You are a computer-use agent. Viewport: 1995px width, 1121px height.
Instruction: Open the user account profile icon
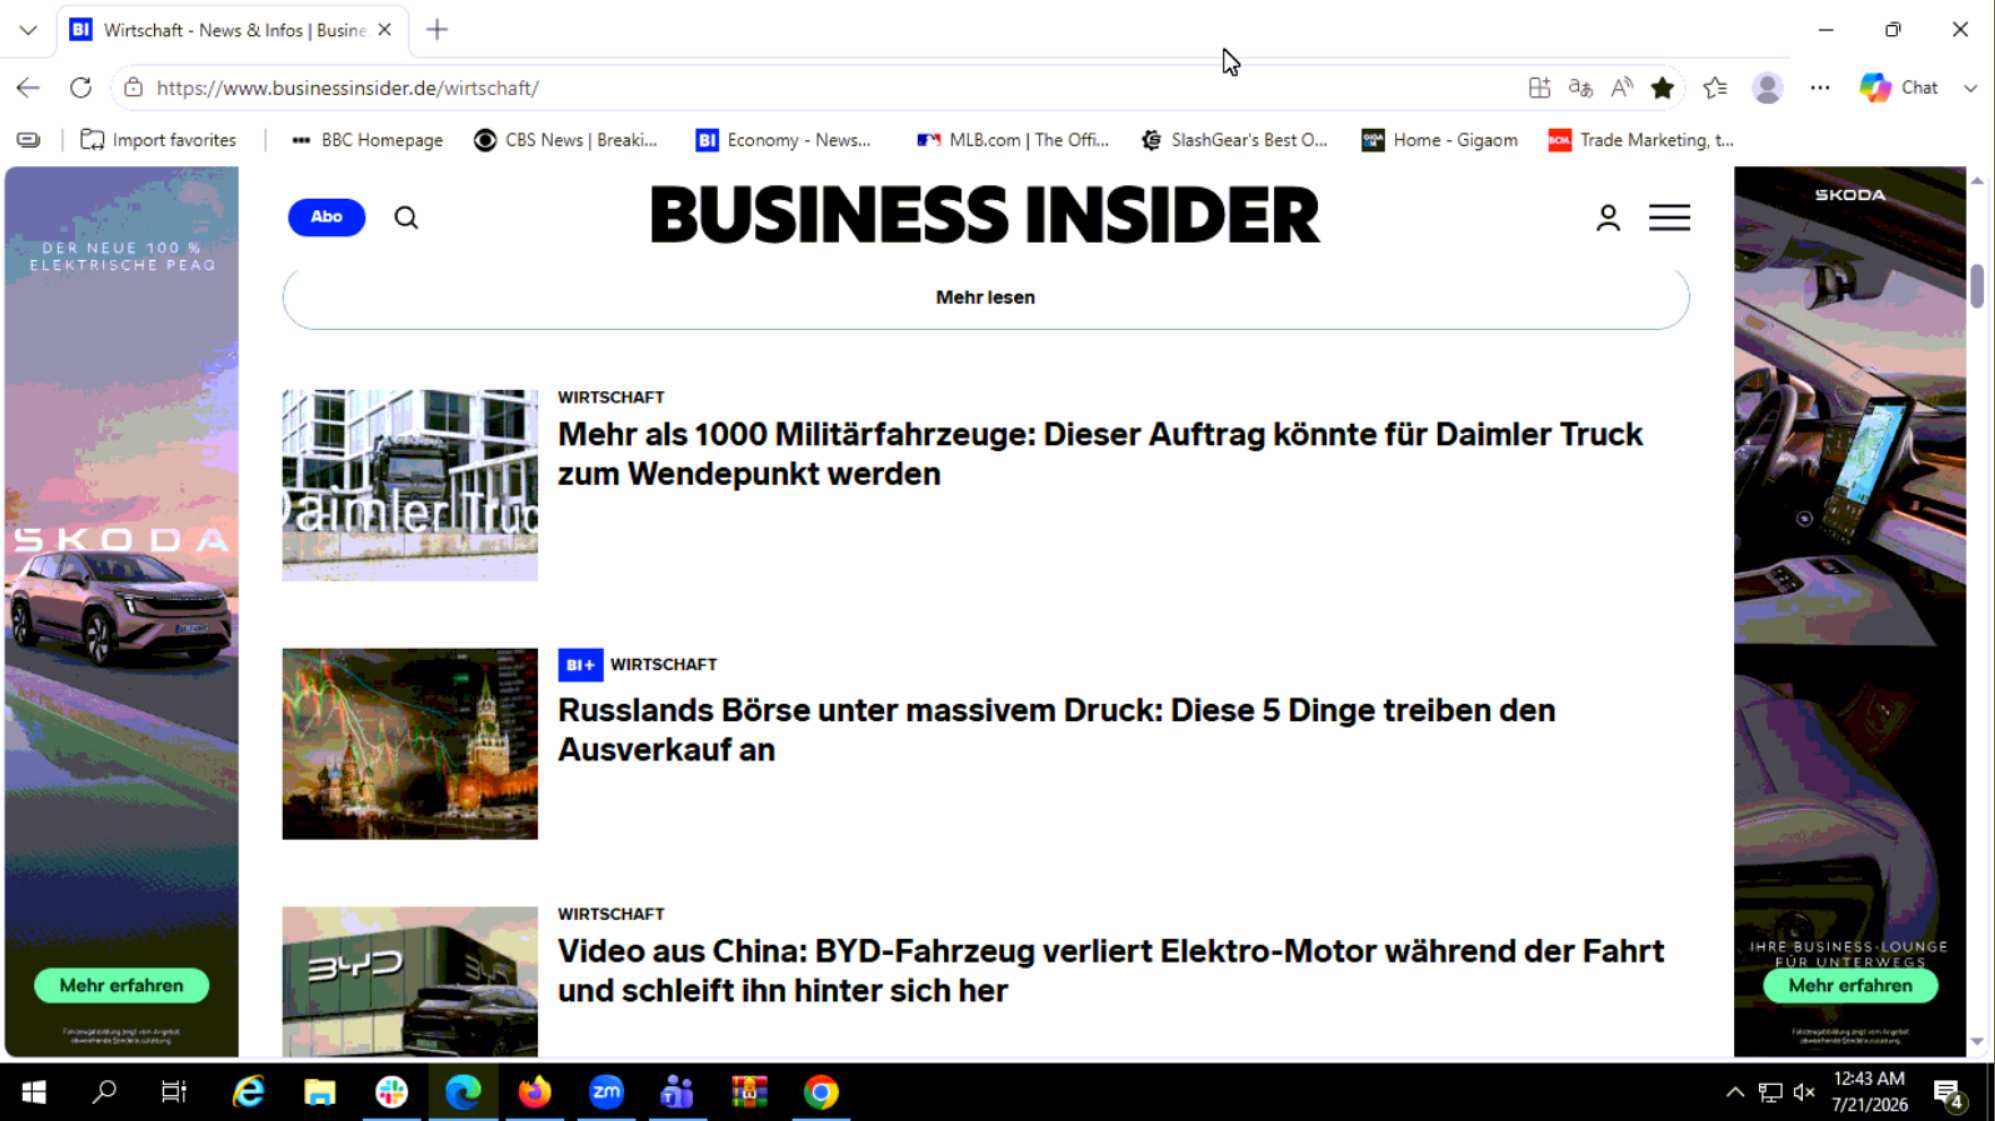pyautogui.click(x=1608, y=217)
